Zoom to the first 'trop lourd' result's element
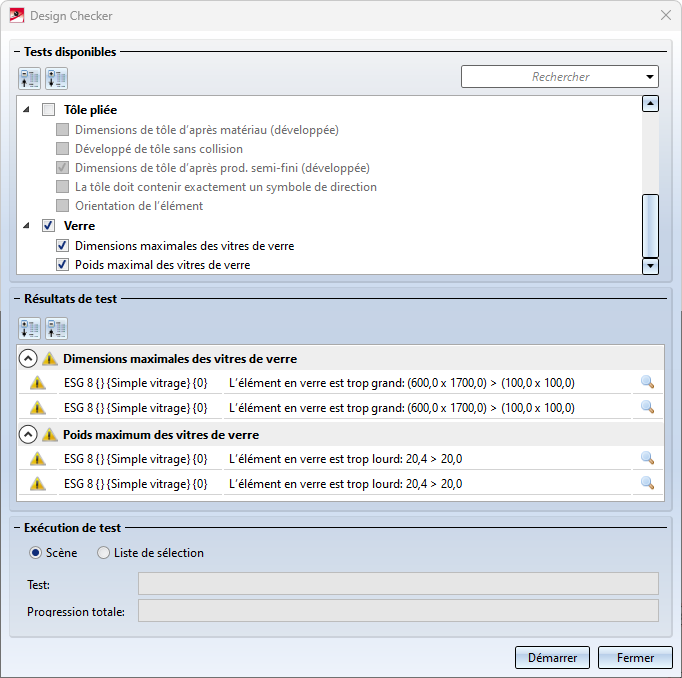 click(647, 458)
